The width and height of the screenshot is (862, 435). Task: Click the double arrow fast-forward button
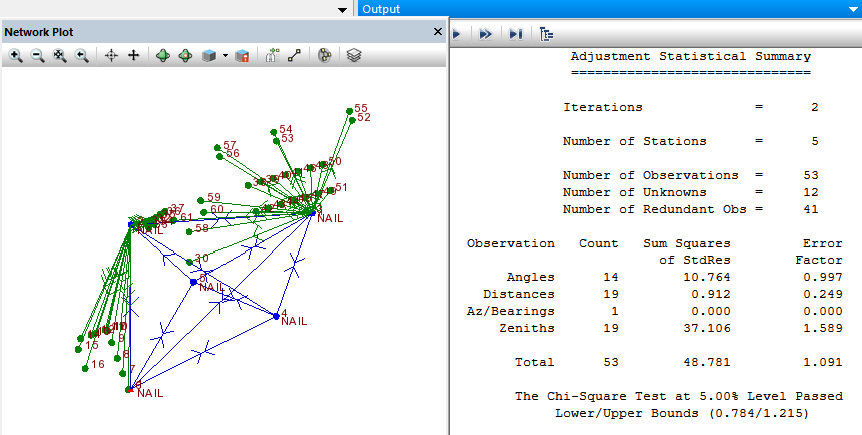pos(485,34)
